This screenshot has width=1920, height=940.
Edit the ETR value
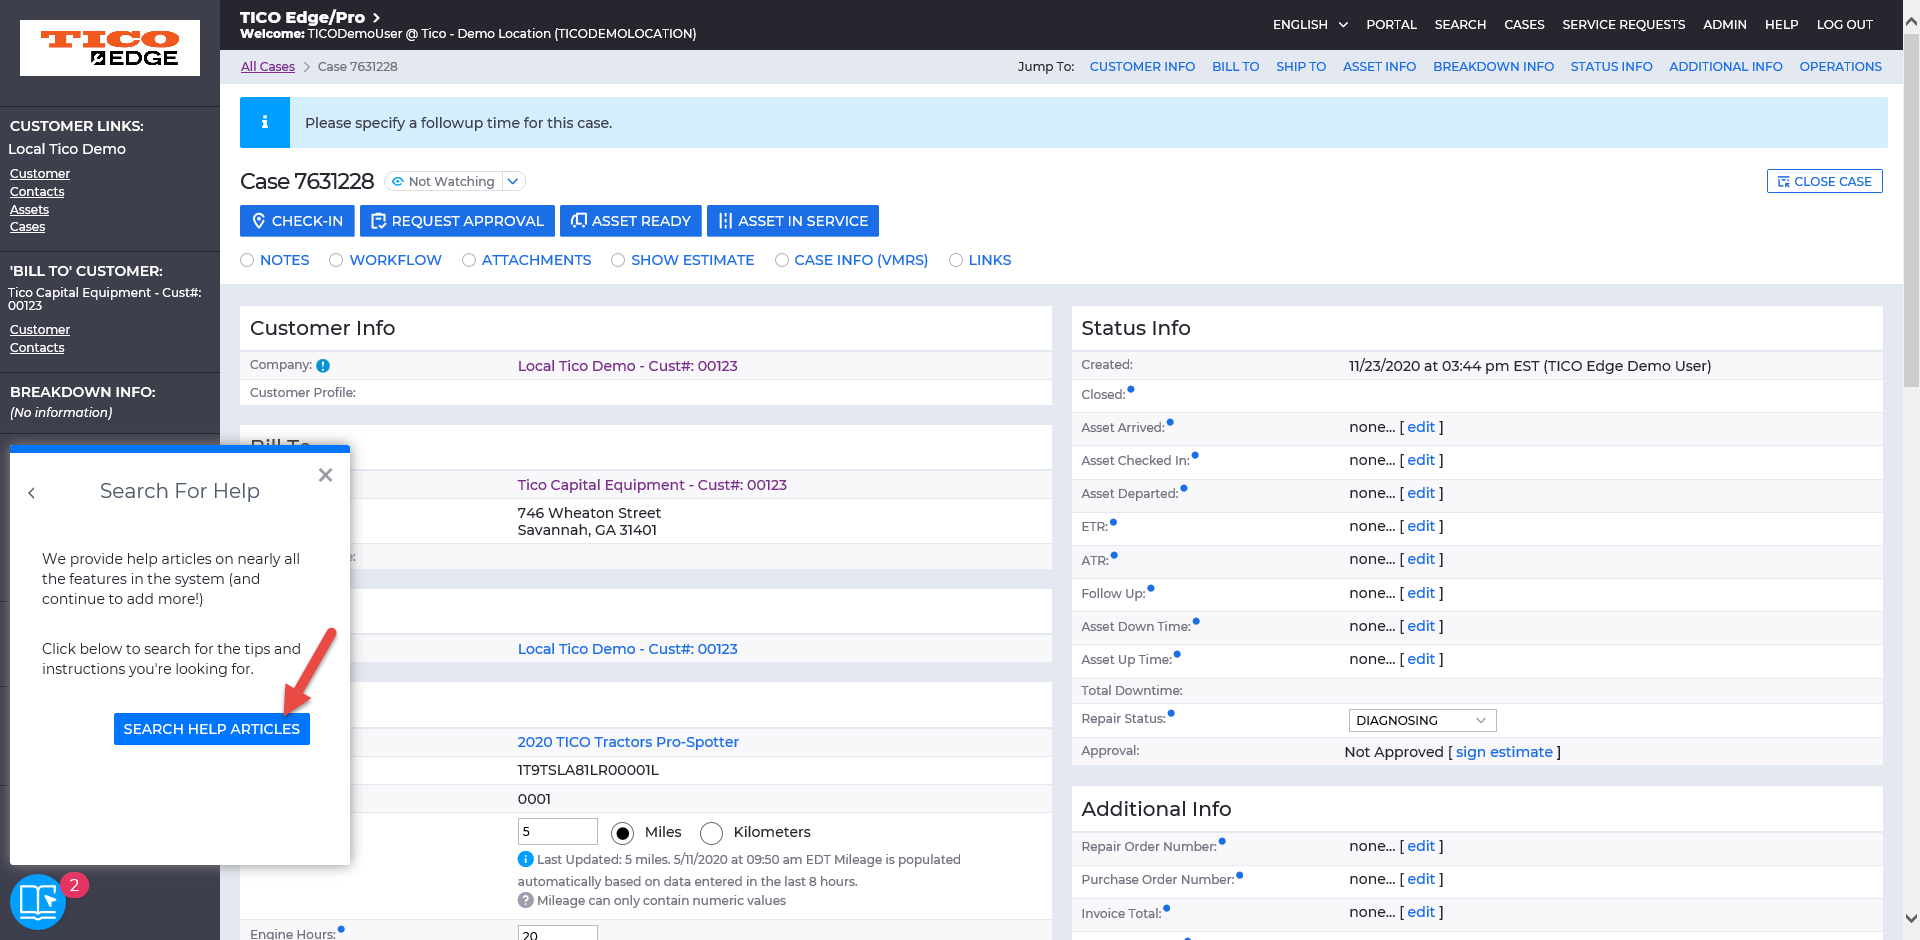point(1421,526)
